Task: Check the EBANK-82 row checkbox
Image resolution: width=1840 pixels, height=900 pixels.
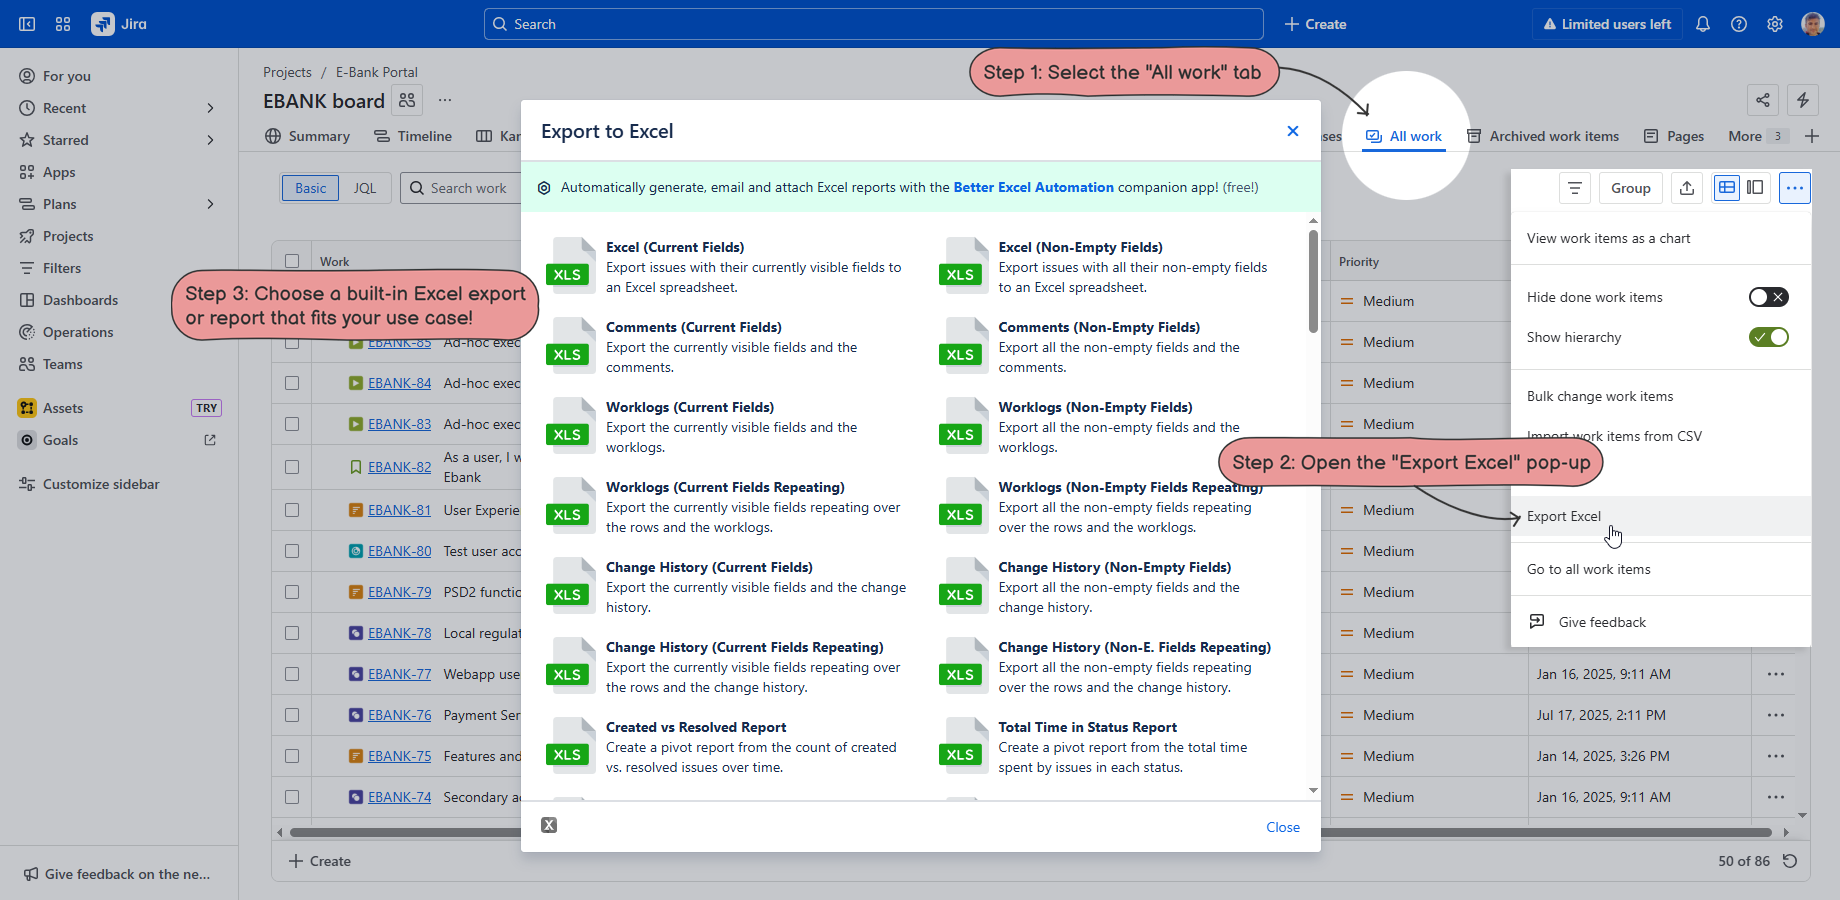Action: pyautogui.click(x=292, y=467)
